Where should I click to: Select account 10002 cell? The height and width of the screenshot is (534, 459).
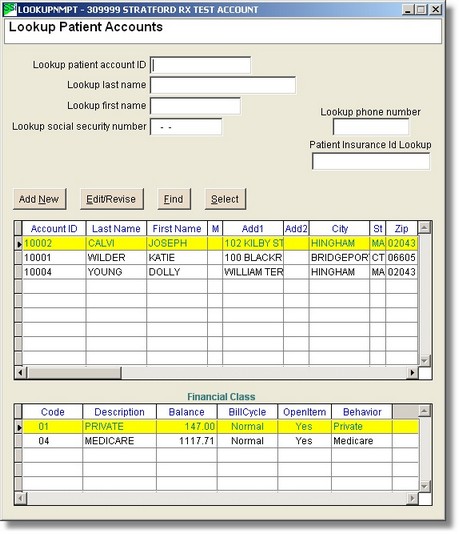[x=54, y=243]
